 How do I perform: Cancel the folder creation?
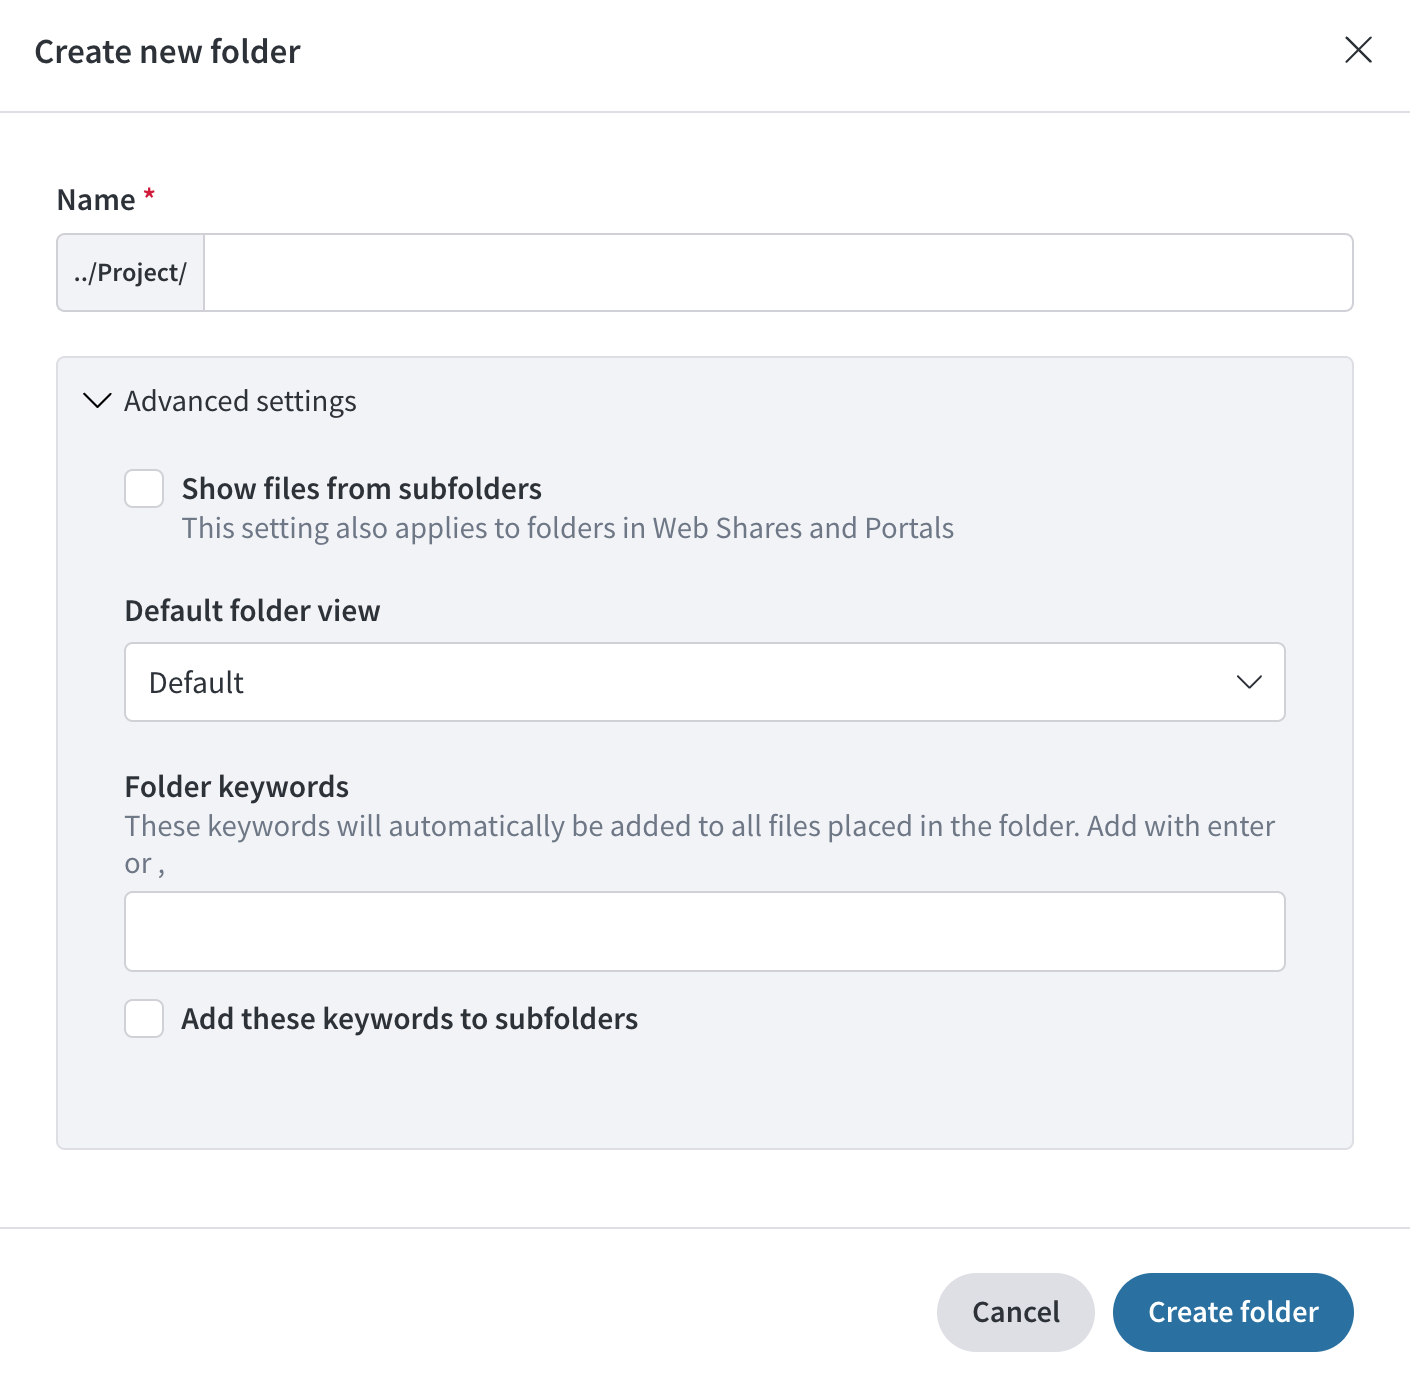[x=1016, y=1312]
